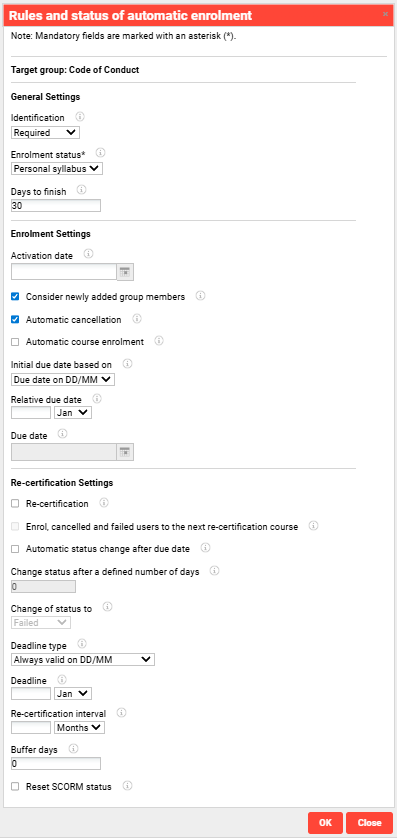This screenshot has width=397, height=838.
Task: Open the Initial due date based on dropdown
Action: click(x=63, y=379)
